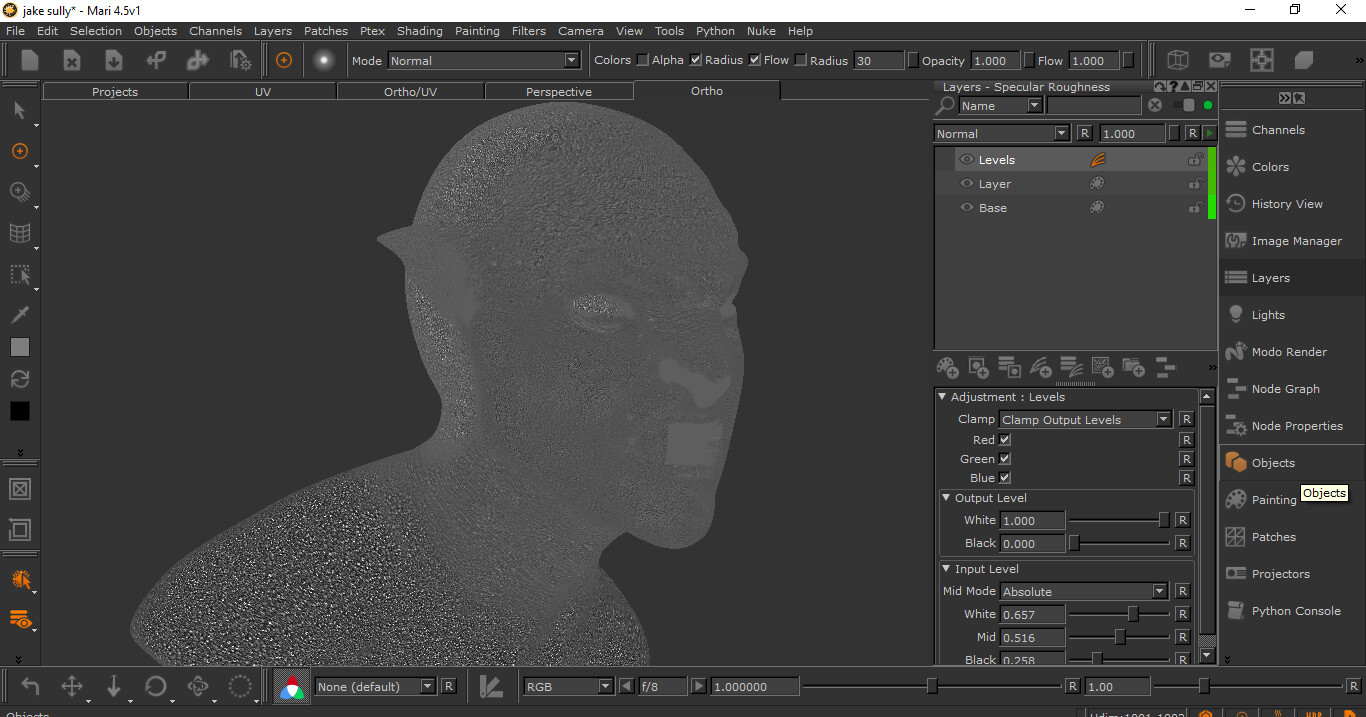Open the RGB channel dropdown in bottom bar

coord(568,687)
